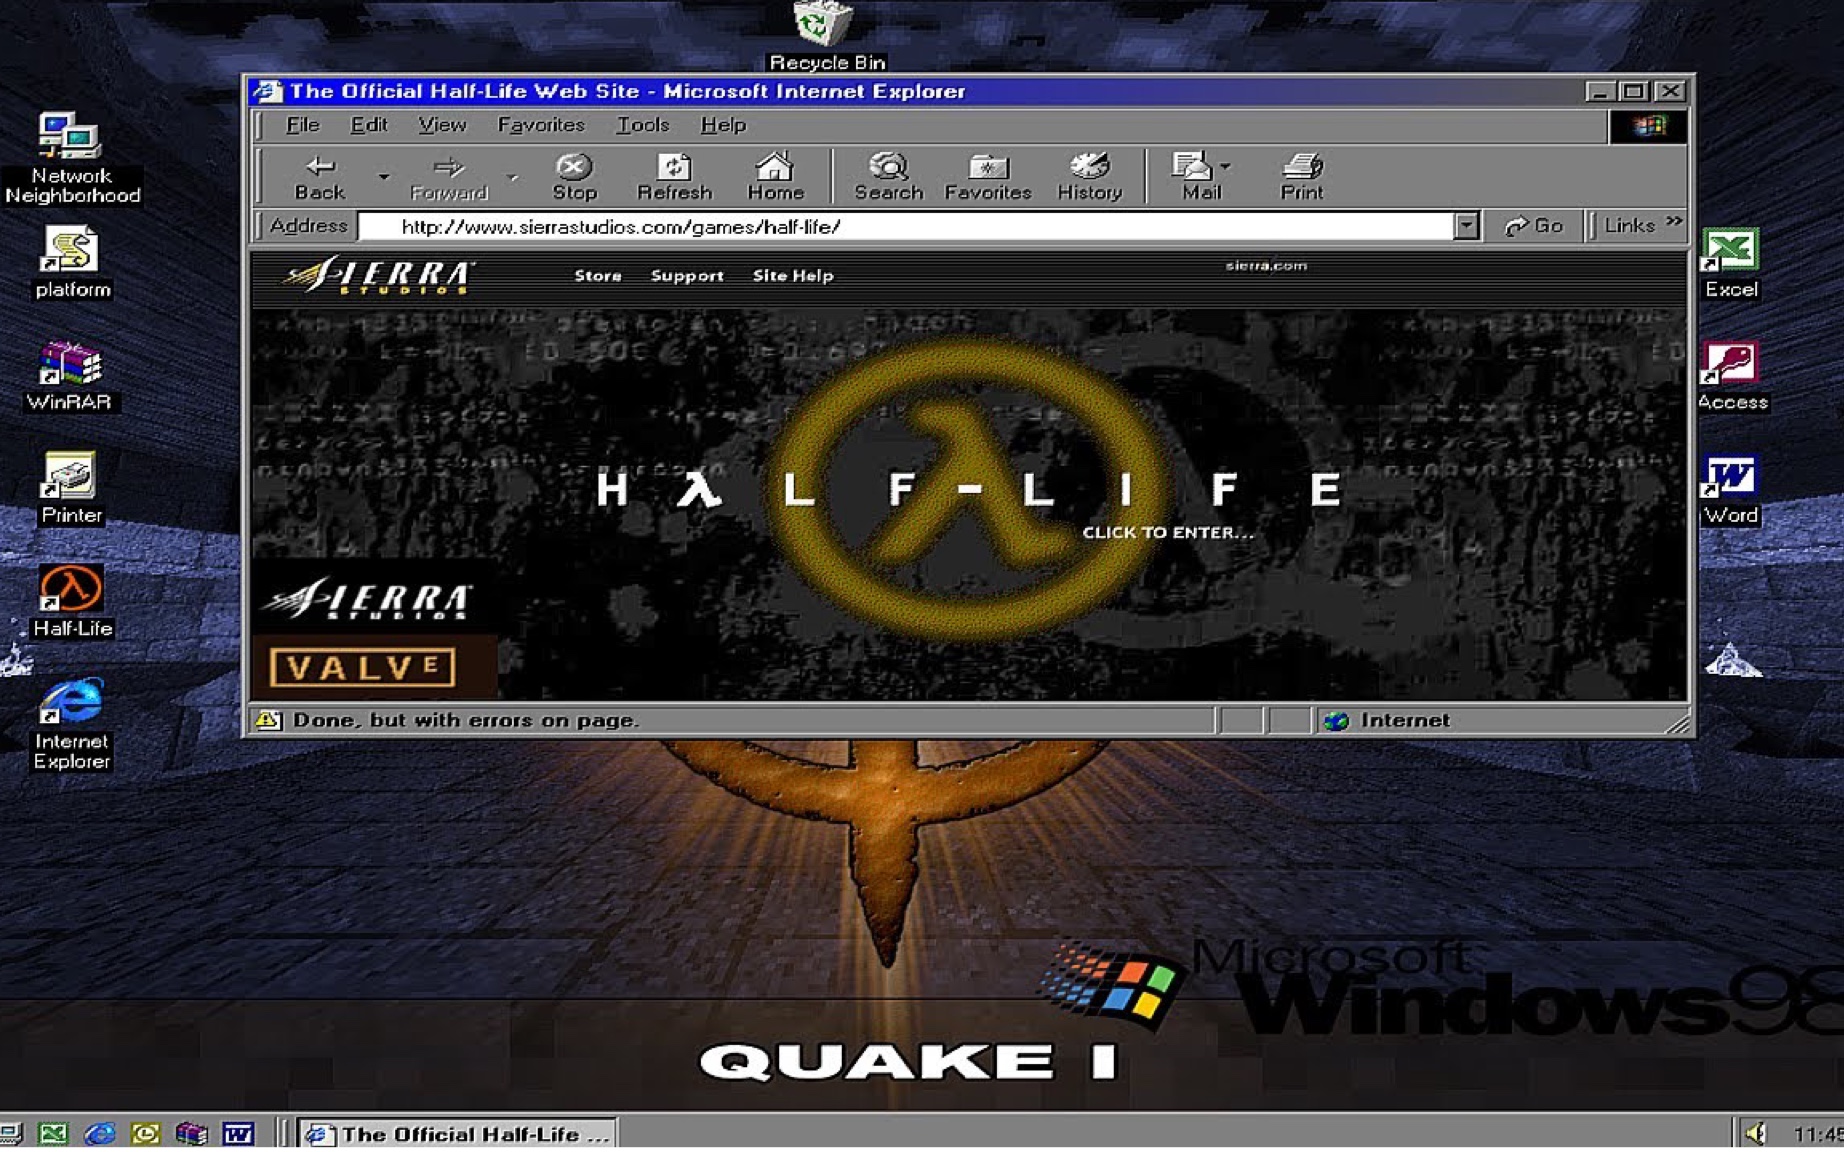This screenshot has width=1844, height=1152.
Task: Open the Site Help link
Action: click(793, 276)
